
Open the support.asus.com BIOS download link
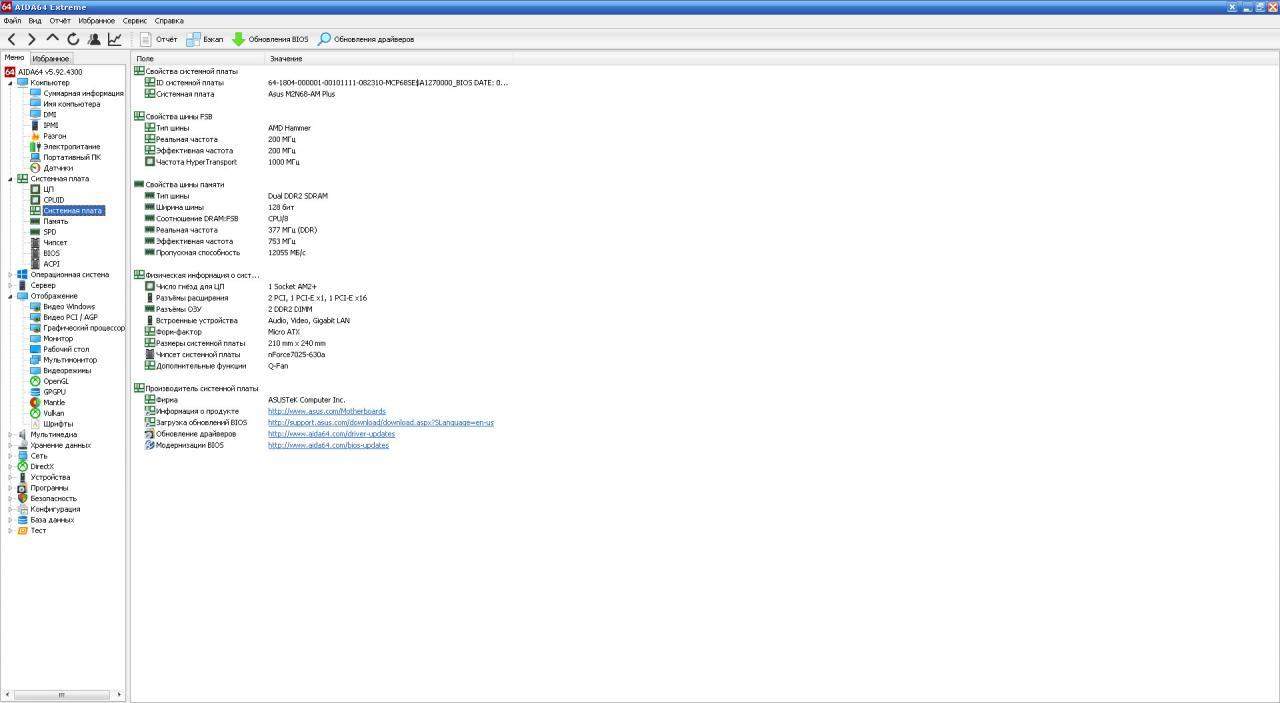click(381, 422)
